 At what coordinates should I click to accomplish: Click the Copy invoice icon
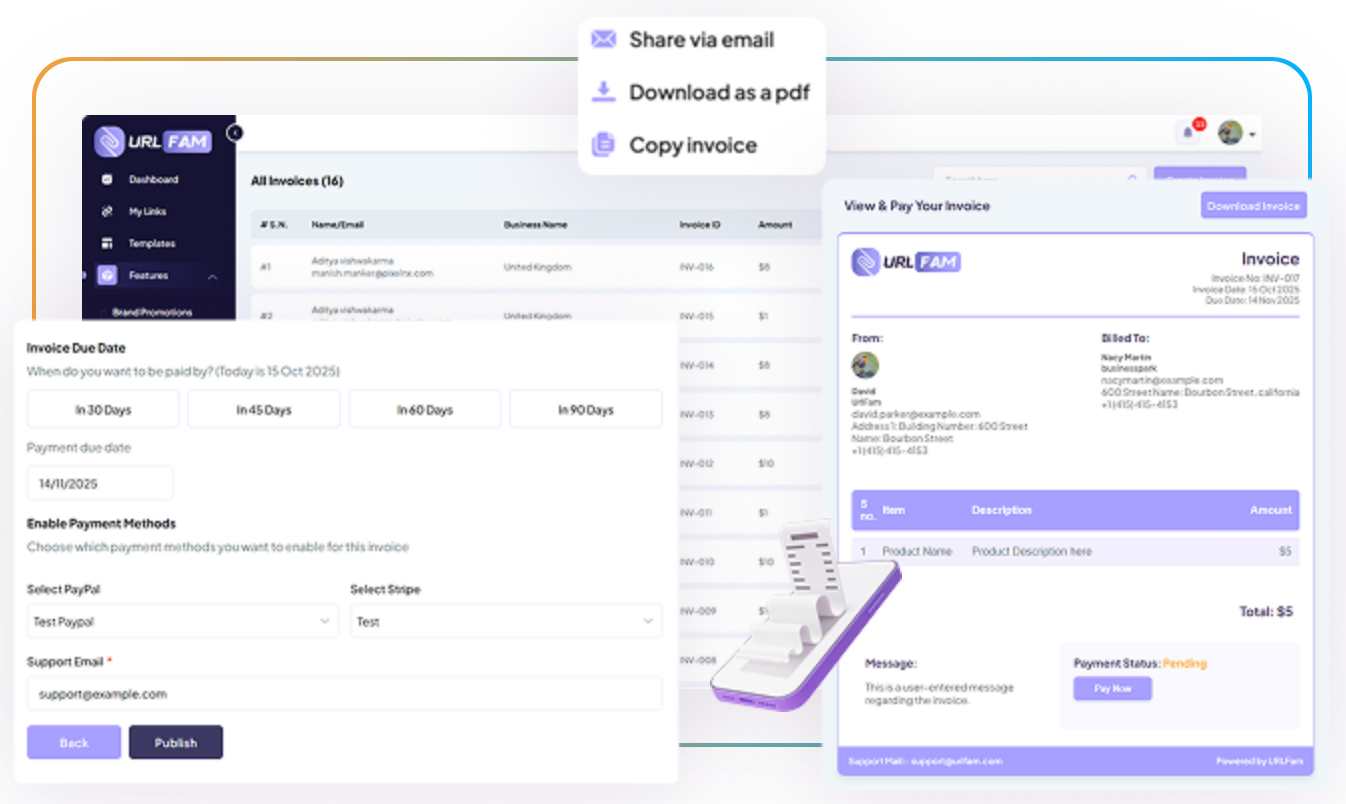coord(603,145)
